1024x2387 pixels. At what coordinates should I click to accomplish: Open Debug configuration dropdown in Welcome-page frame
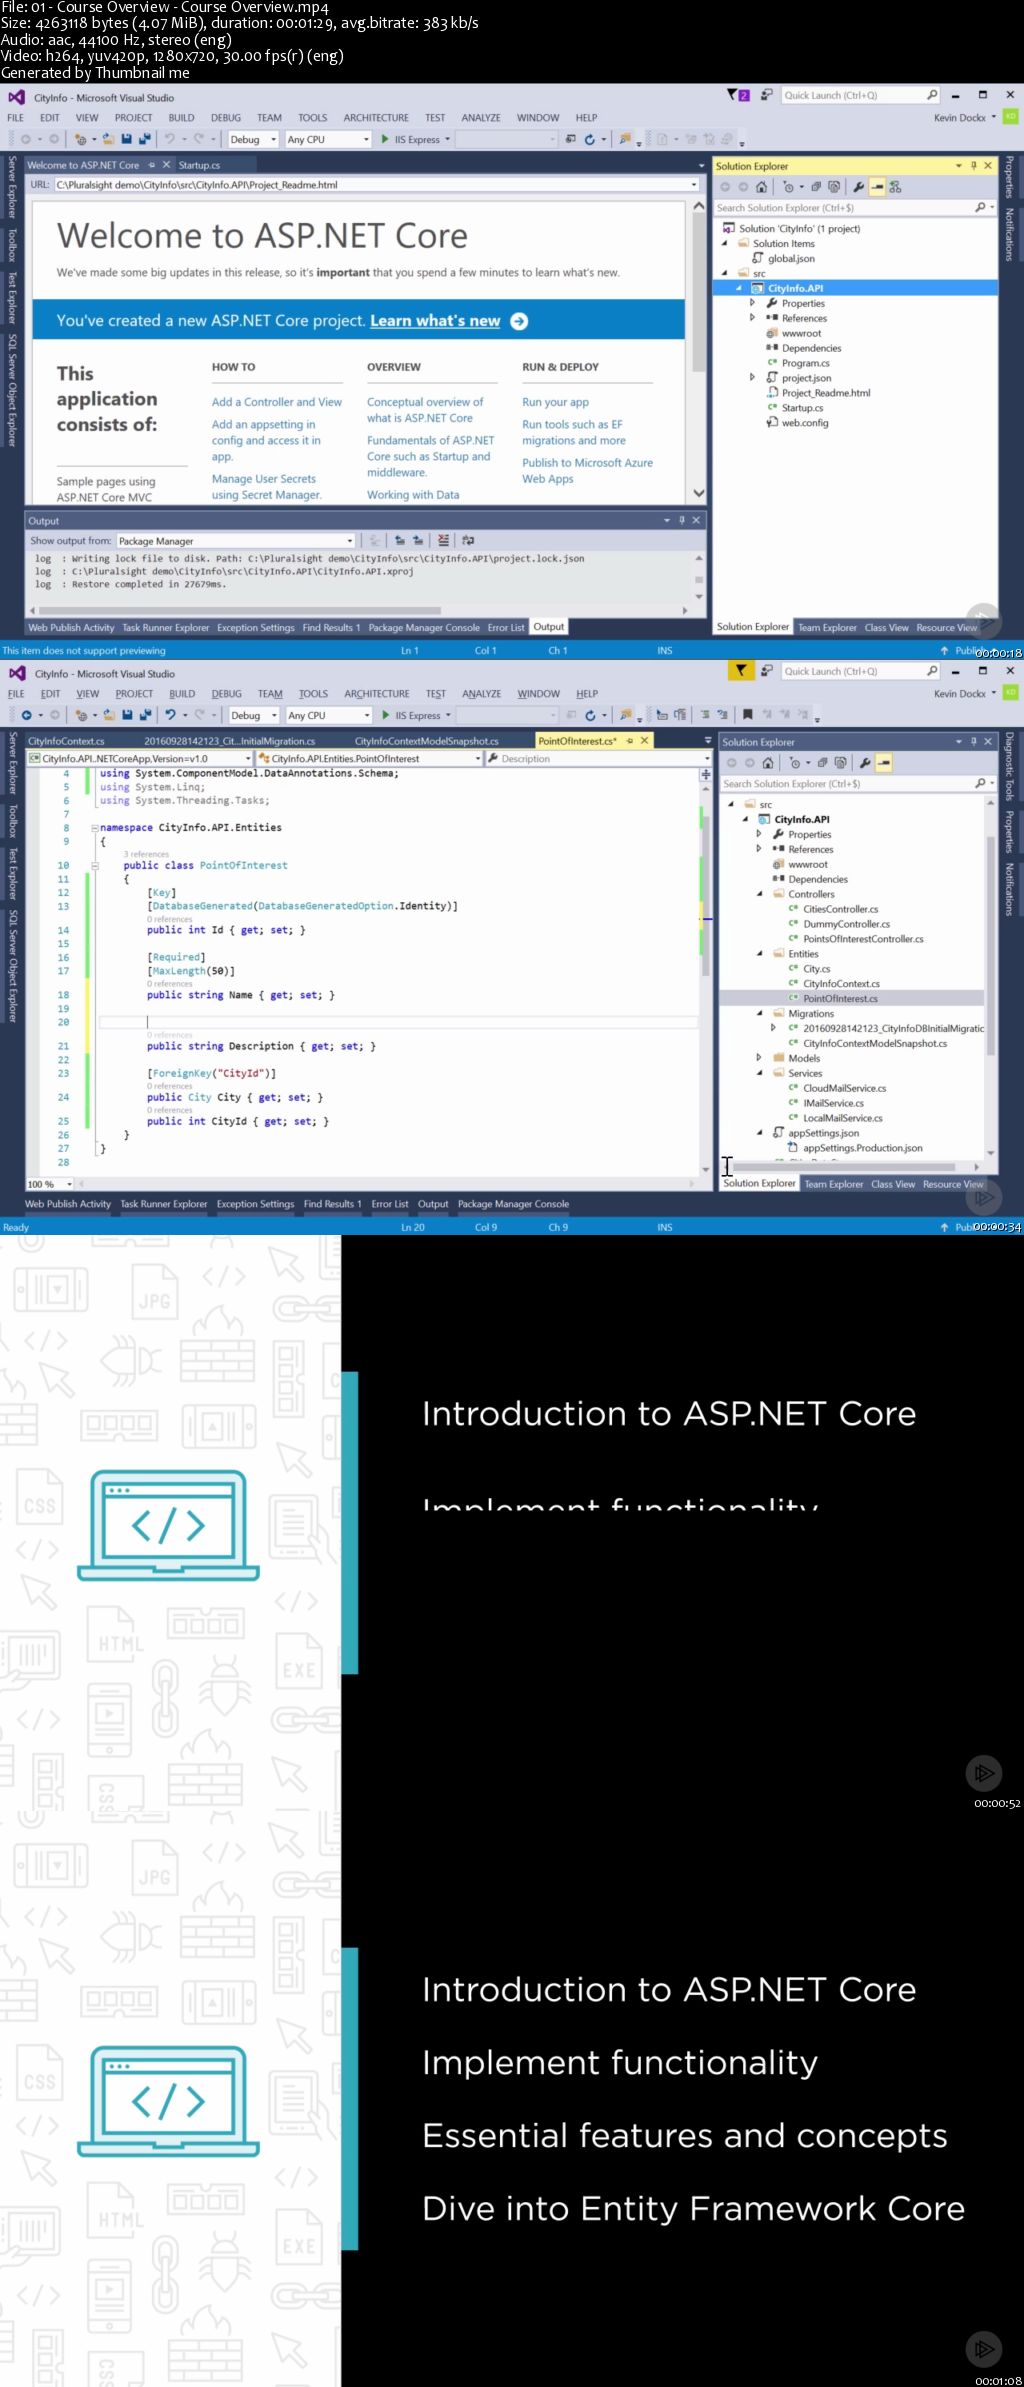point(253,139)
